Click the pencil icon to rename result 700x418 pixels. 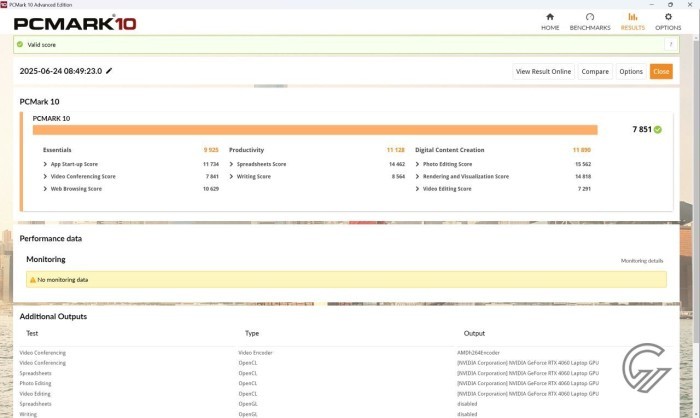click(x=110, y=71)
